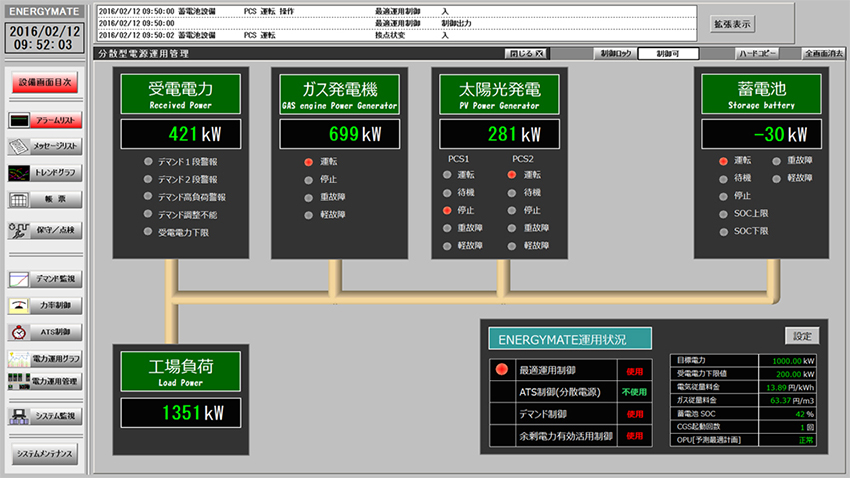850x478 pixels.
Task: Click the PCS2 軽故障 status lamp
Action: point(511,246)
